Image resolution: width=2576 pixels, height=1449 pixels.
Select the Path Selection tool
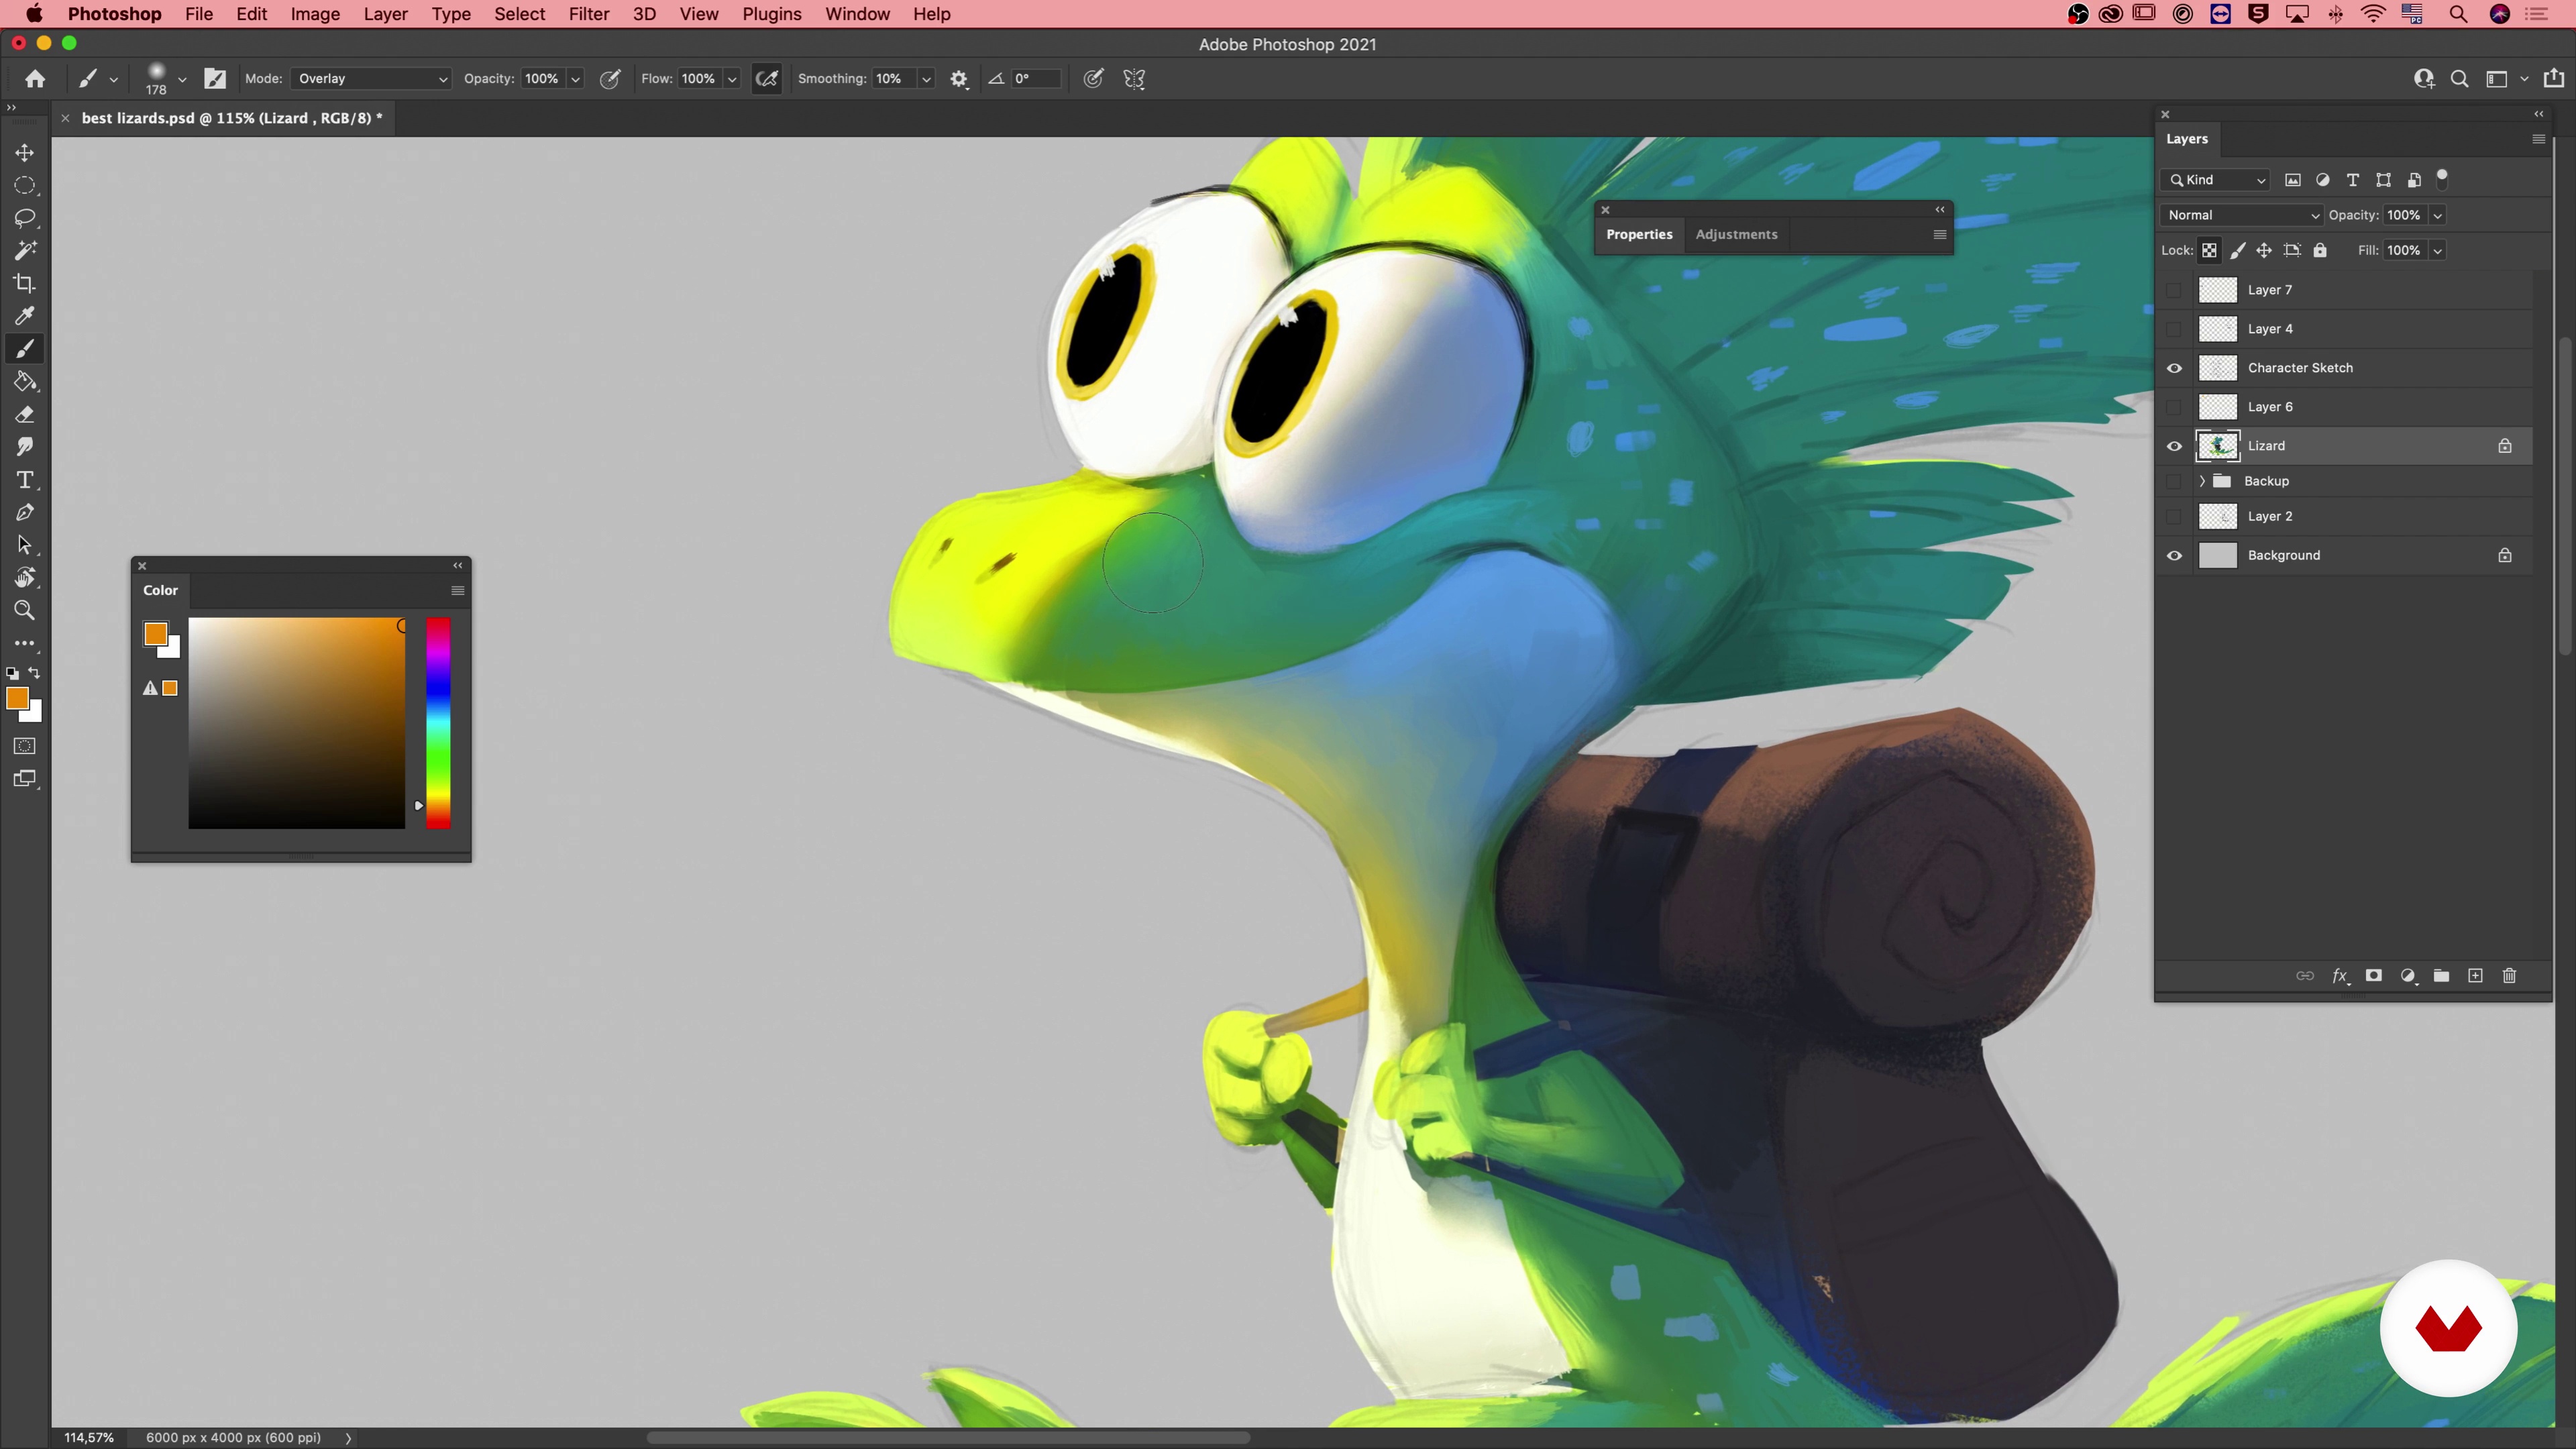point(25,545)
